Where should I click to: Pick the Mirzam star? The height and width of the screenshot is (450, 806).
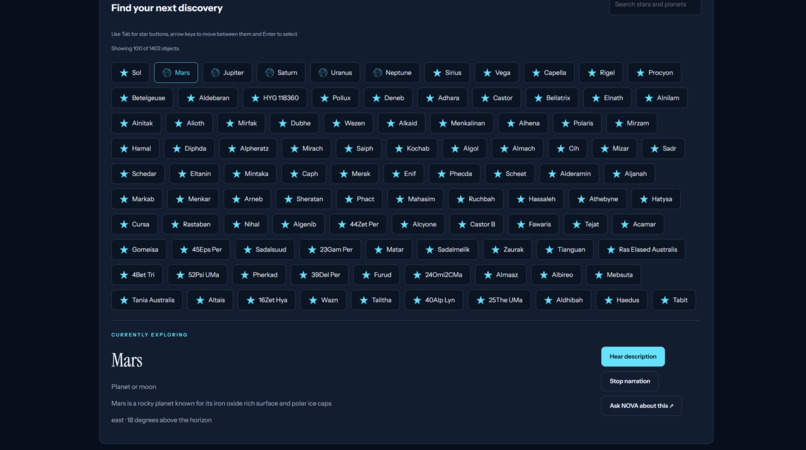[x=632, y=123]
